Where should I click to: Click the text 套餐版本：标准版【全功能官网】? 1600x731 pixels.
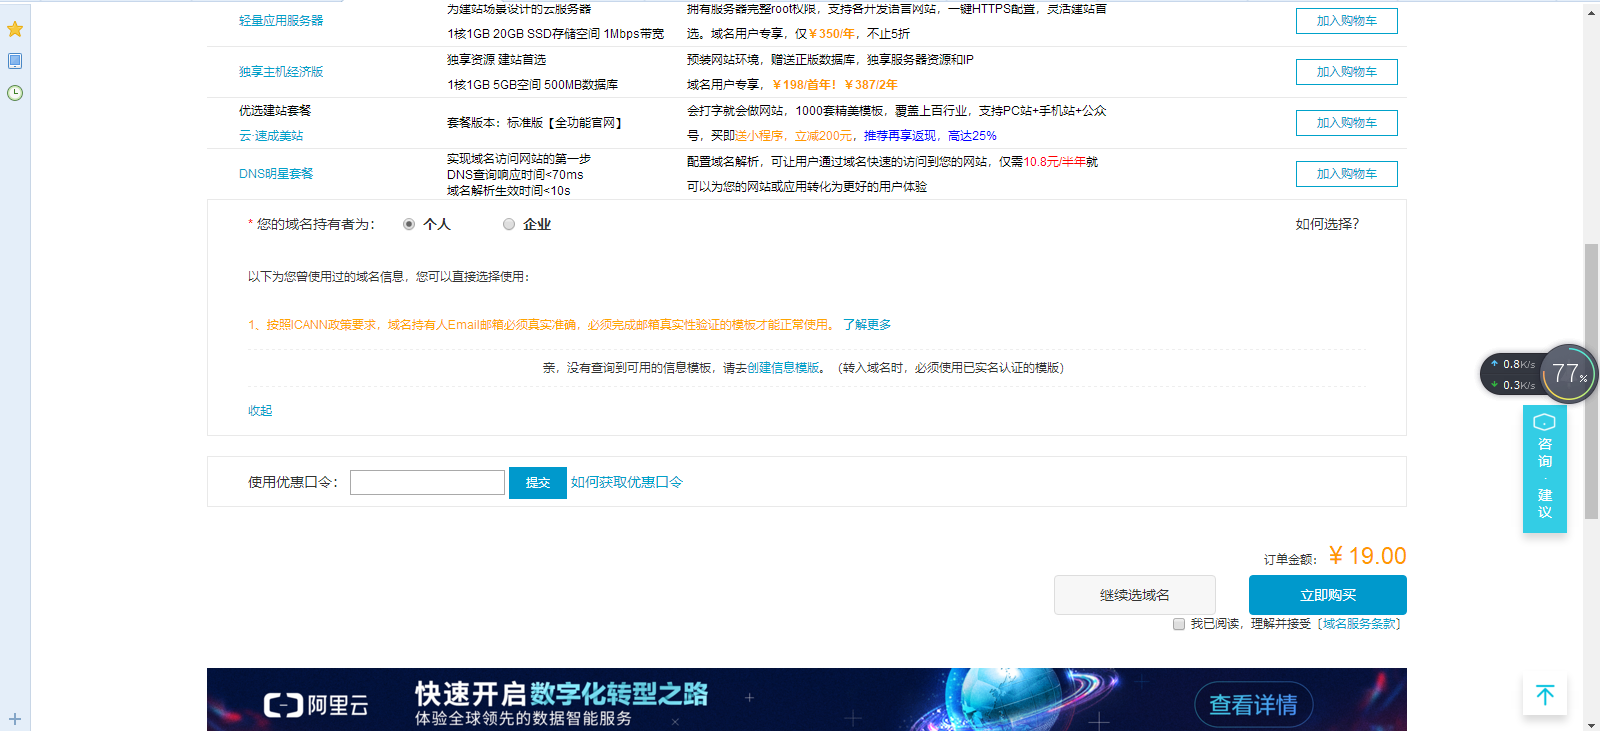537,123
